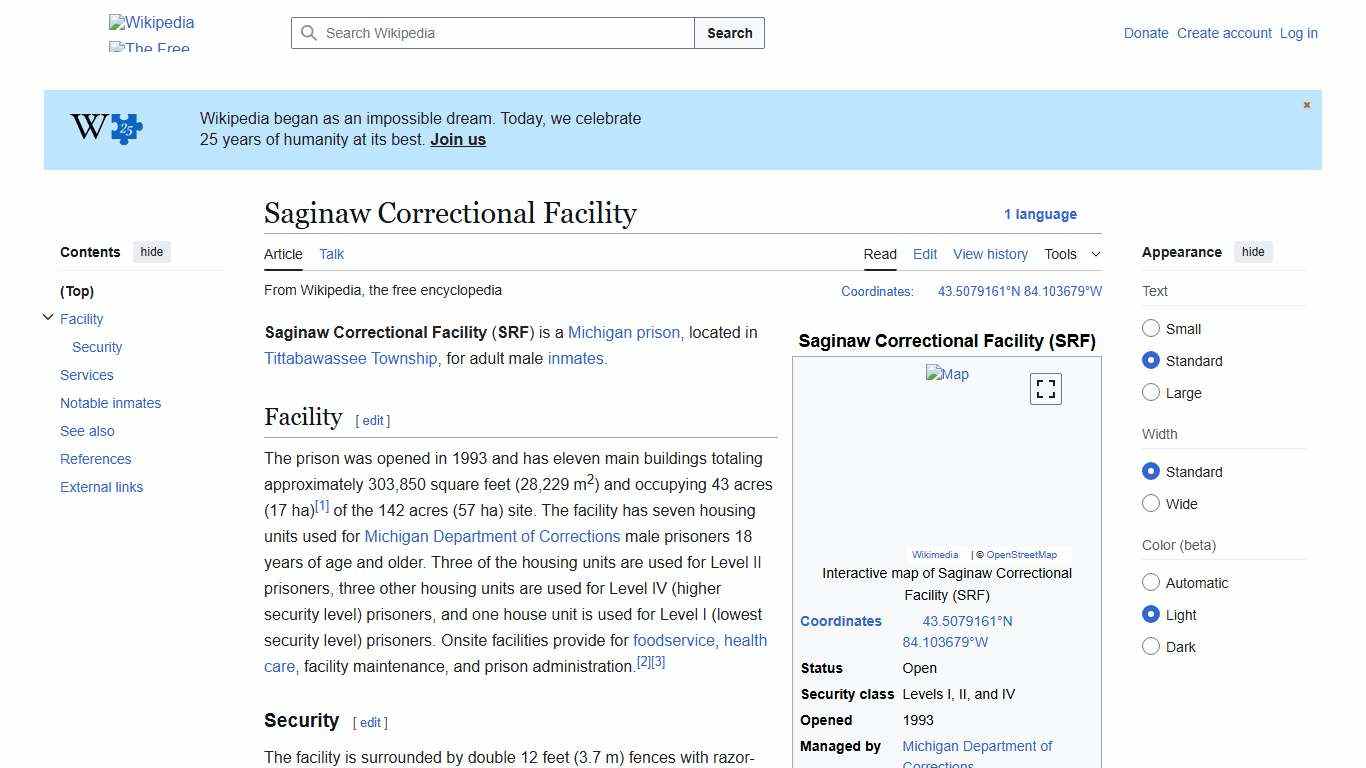Click the Donate link

[1146, 33]
